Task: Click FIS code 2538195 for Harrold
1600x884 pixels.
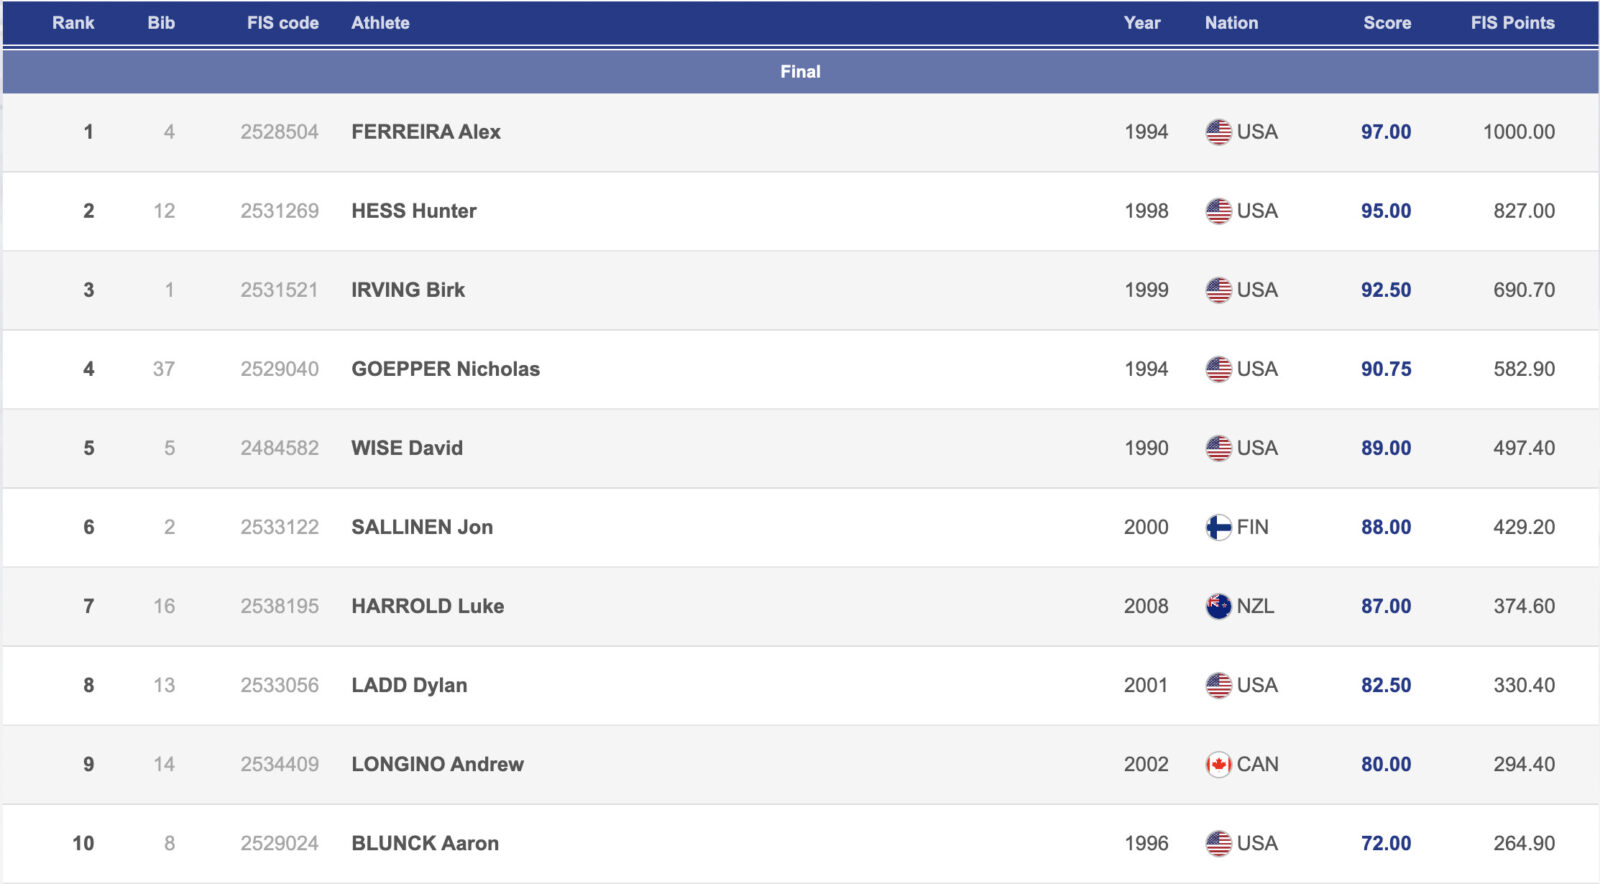Action: tap(279, 606)
